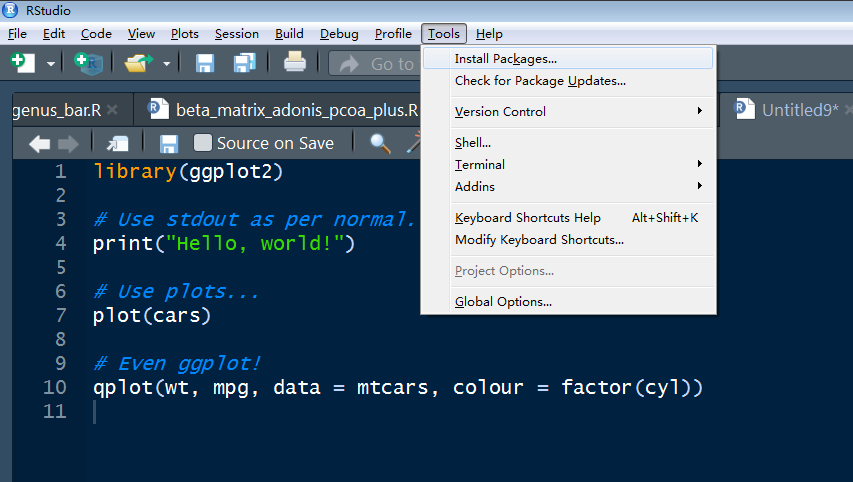Open Global Options...
853x482 pixels.
pos(567,302)
